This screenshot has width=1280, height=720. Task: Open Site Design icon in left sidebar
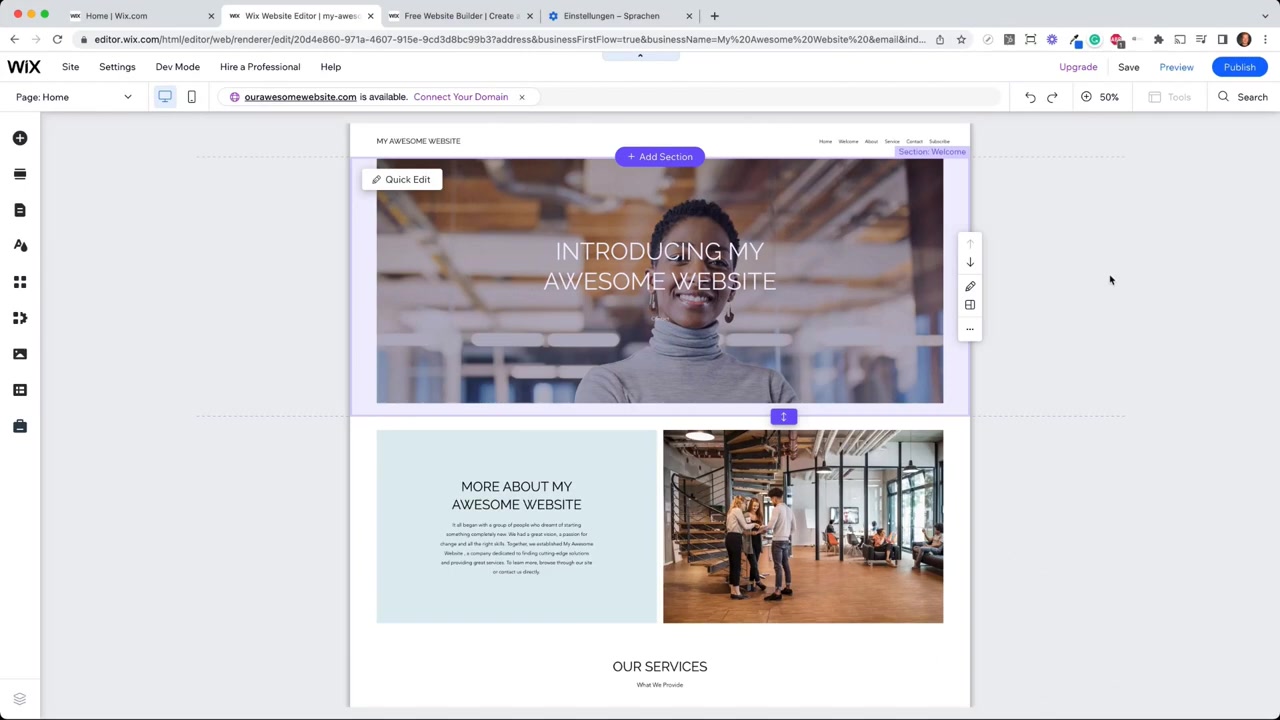[x=20, y=246]
